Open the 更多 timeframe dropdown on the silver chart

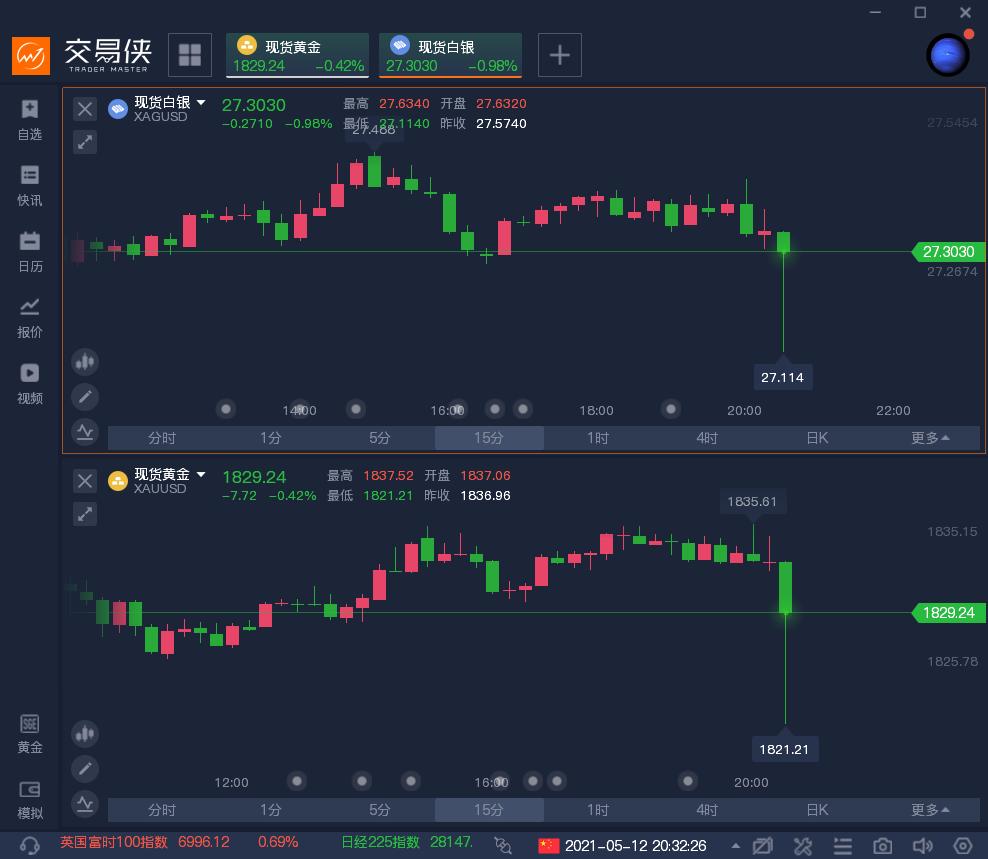[x=929, y=438]
